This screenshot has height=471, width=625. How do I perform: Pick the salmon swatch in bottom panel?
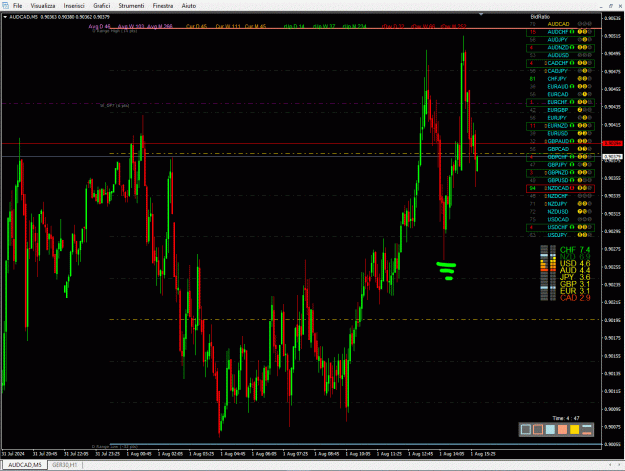tap(562, 430)
